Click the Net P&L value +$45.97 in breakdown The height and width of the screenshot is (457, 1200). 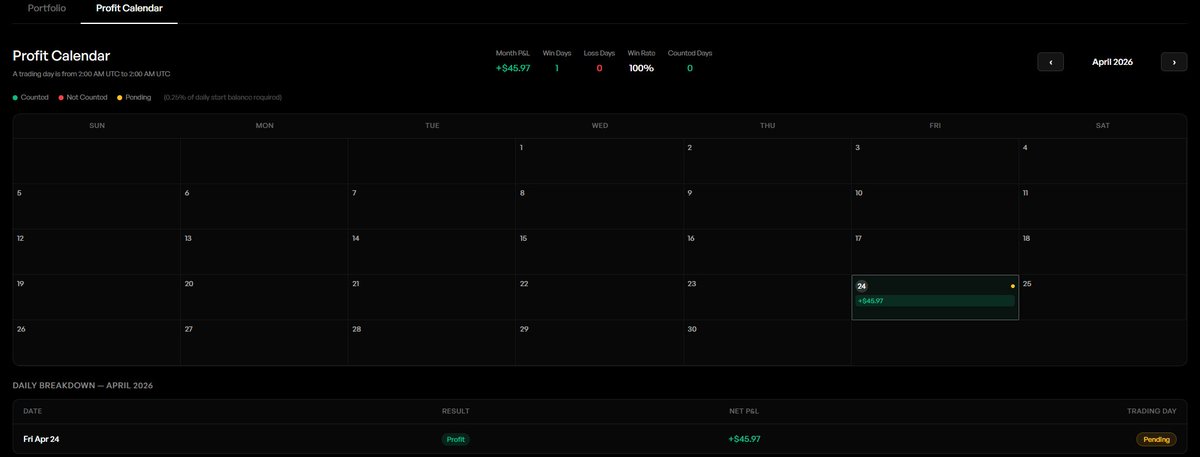point(745,439)
